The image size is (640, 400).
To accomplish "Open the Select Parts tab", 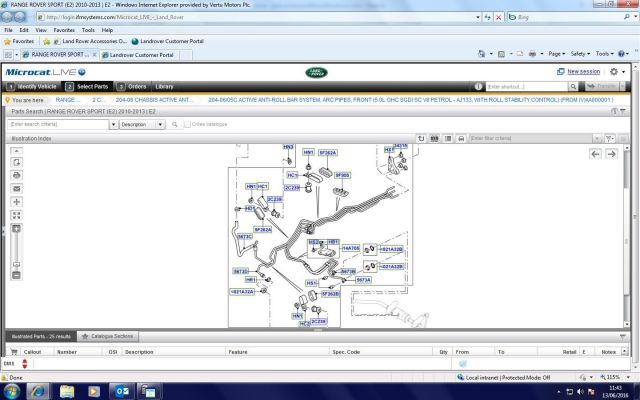I will 87,87.
